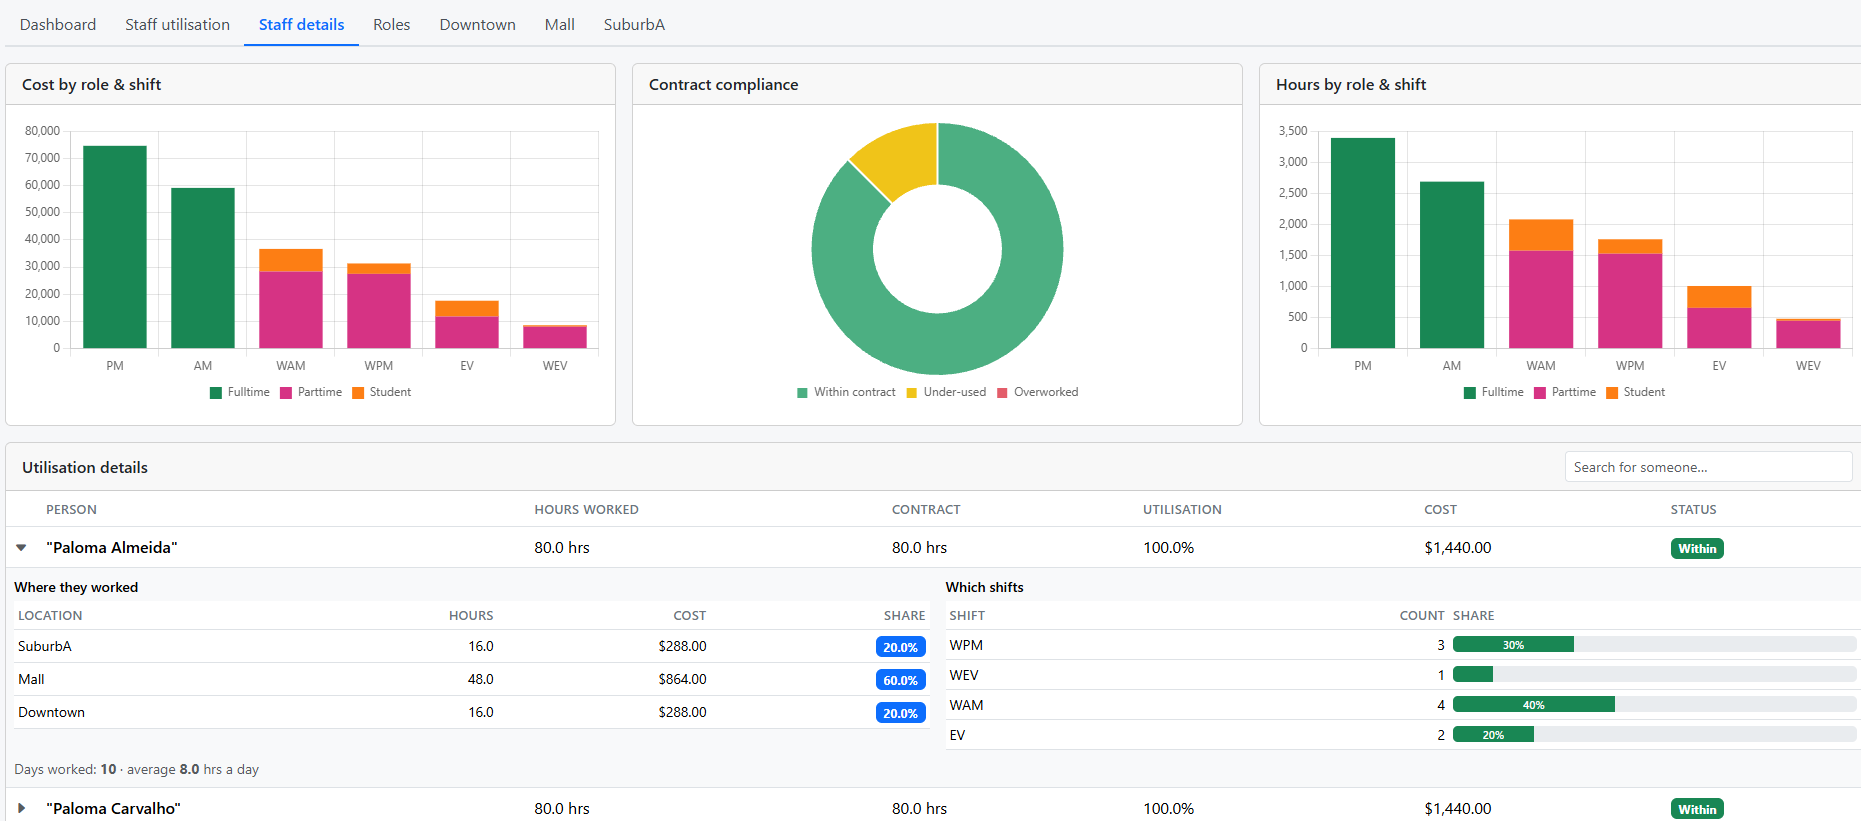
Task: Toggle Student legend in Hours by role chart
Action: pyautogui.click(x=1635, y=392)
